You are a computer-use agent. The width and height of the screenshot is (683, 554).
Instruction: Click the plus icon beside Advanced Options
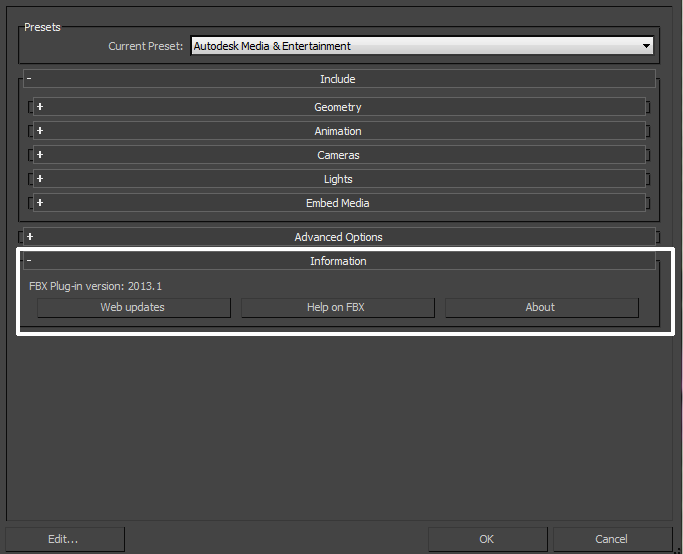point(30,237)
